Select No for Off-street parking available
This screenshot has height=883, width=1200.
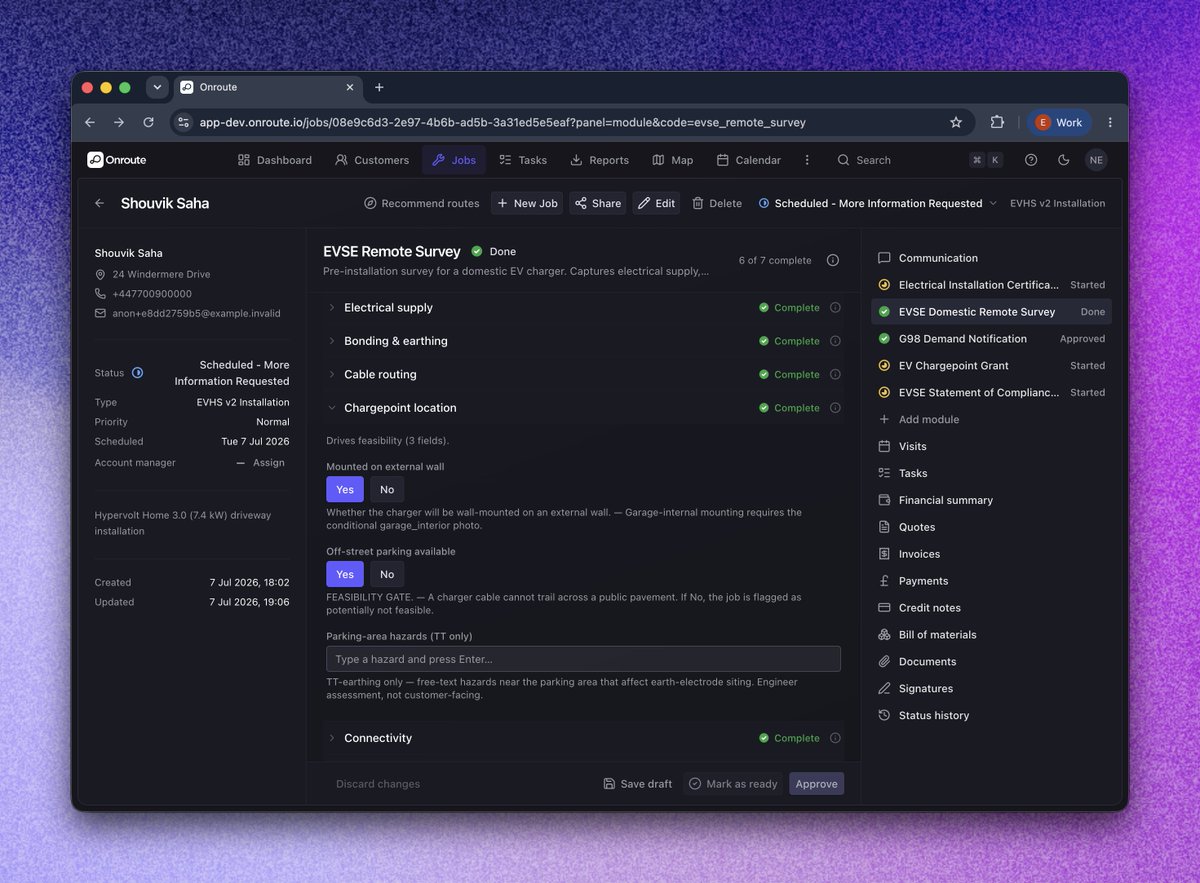click(x=387, y=574)
